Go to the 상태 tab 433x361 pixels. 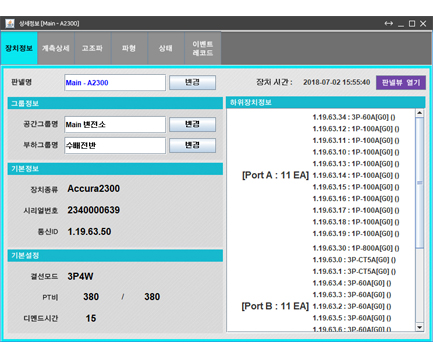166,48
